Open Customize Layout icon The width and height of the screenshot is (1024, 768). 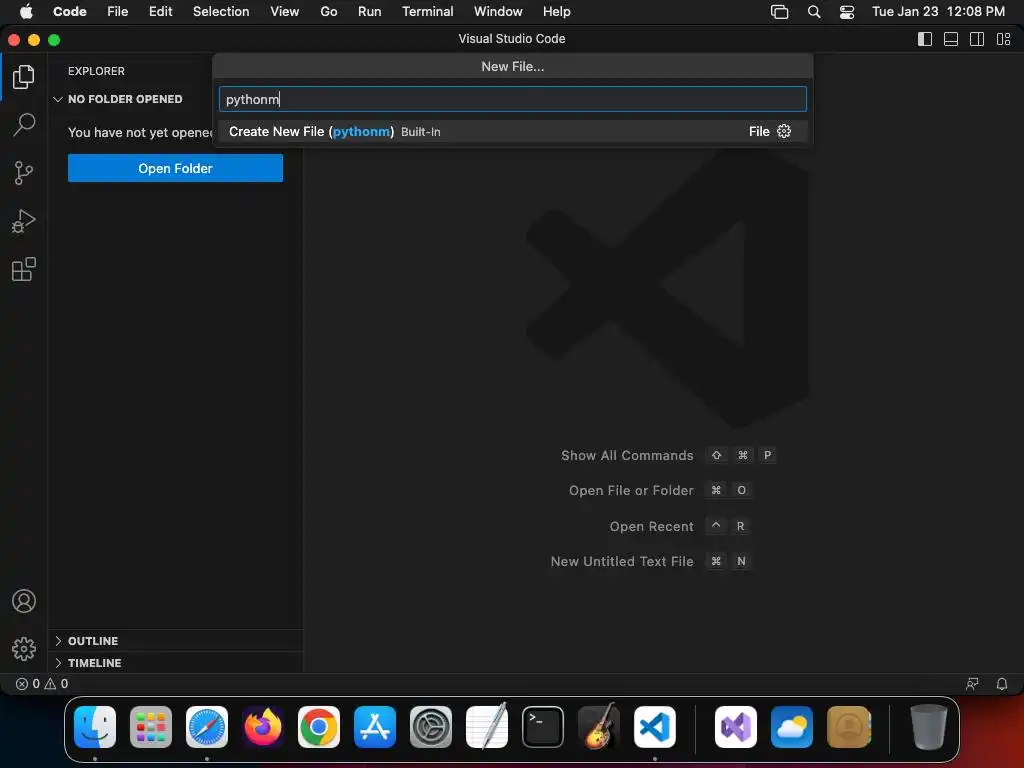point(1004,39)
